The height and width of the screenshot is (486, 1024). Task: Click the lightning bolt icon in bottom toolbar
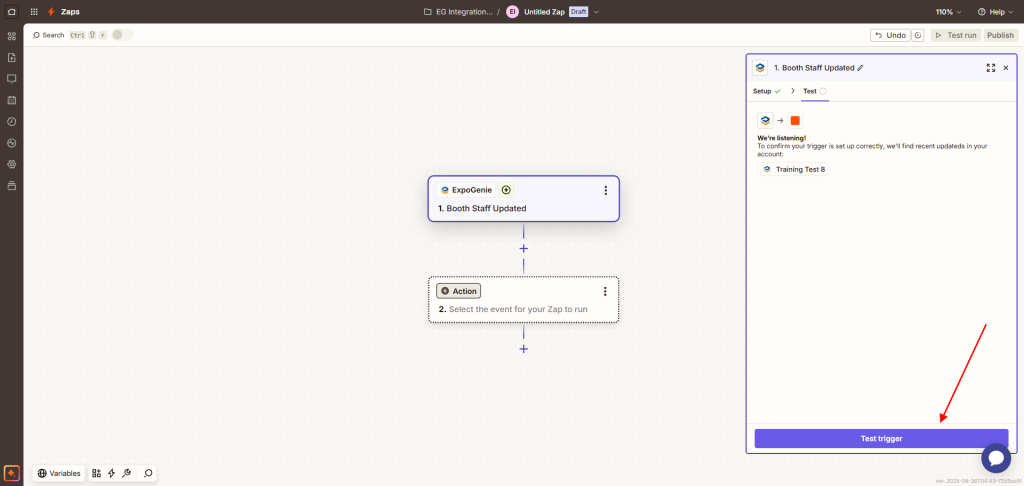pyautogui.click(x=111, y=473)
